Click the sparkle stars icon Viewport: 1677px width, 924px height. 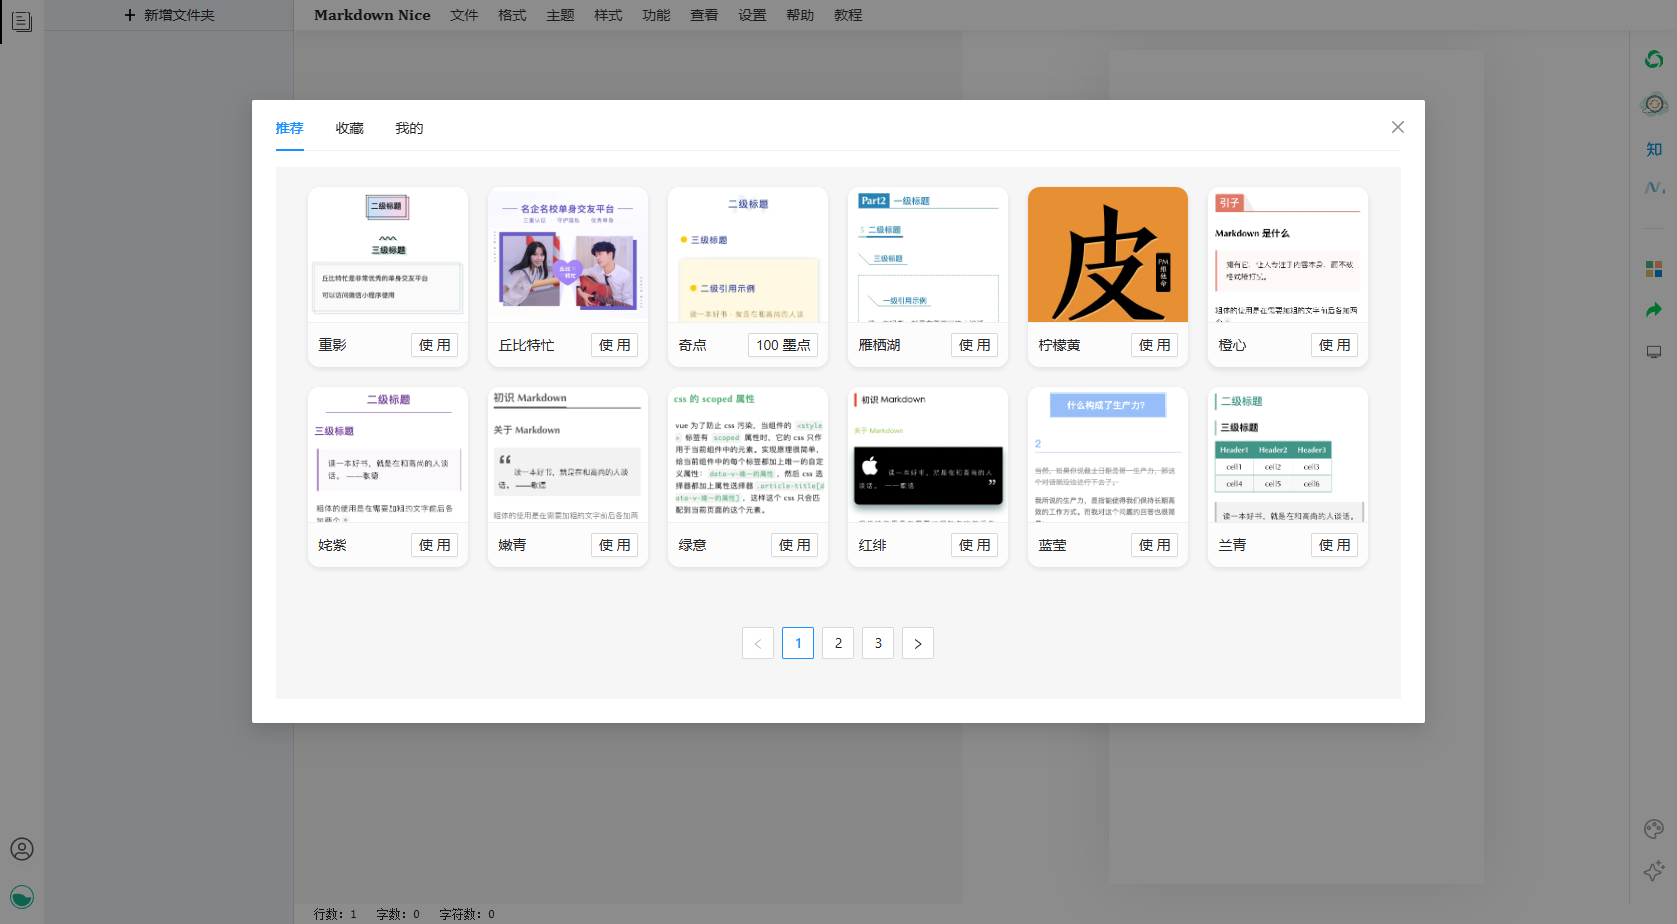tap(1654, 871)
